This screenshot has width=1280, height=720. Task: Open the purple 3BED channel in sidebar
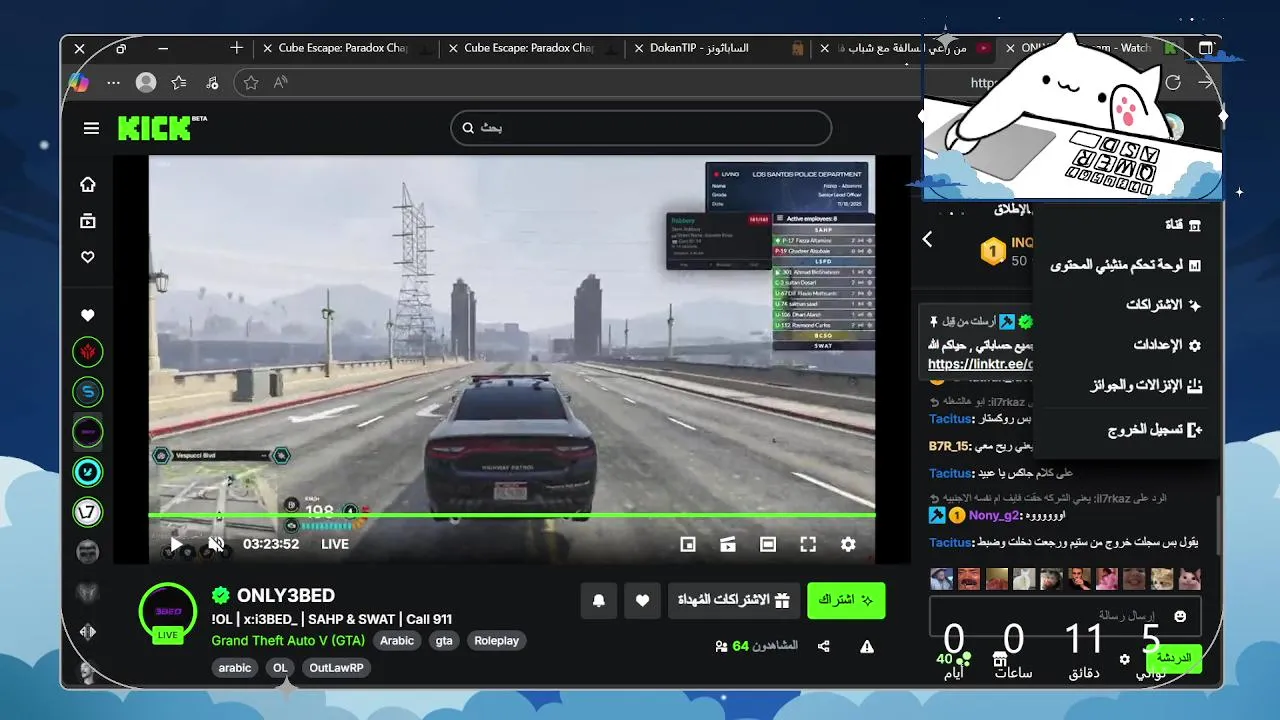tap(88, 432)
